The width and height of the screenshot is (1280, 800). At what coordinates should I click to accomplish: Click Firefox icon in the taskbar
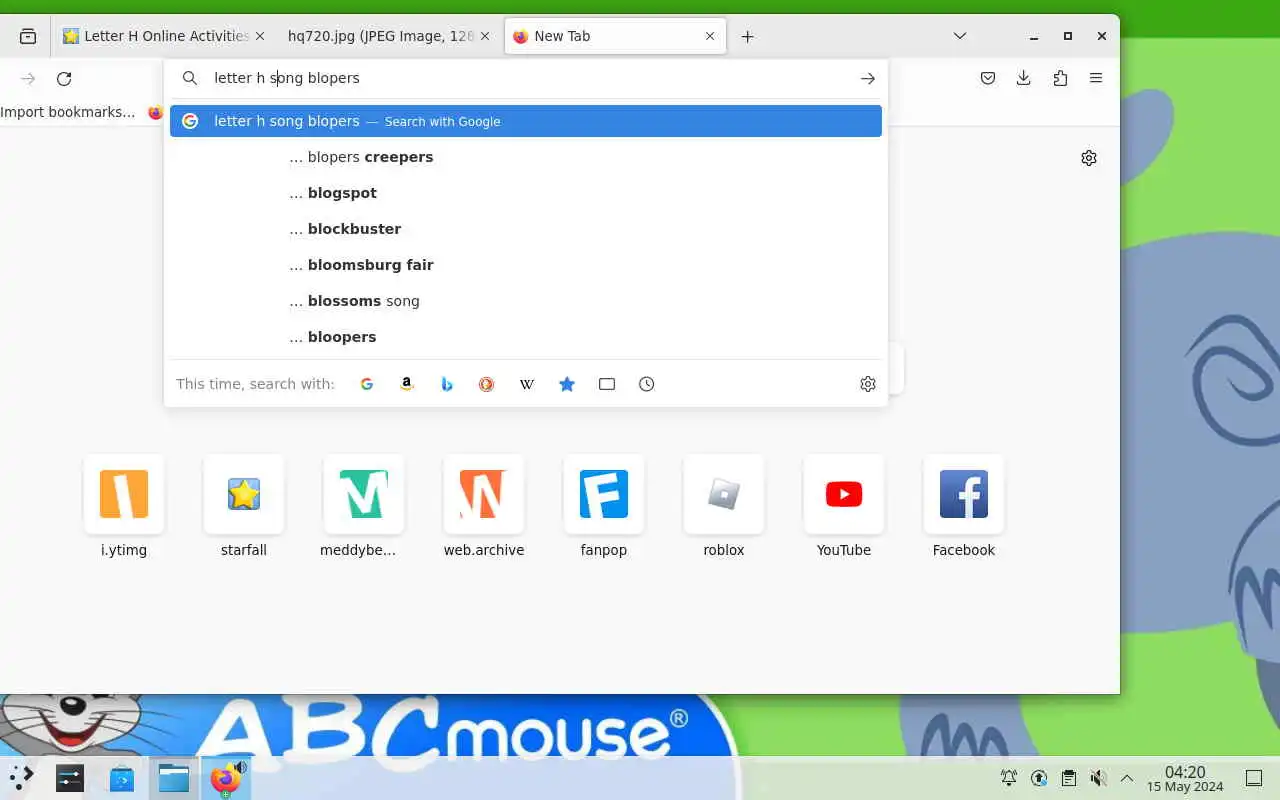226,778
